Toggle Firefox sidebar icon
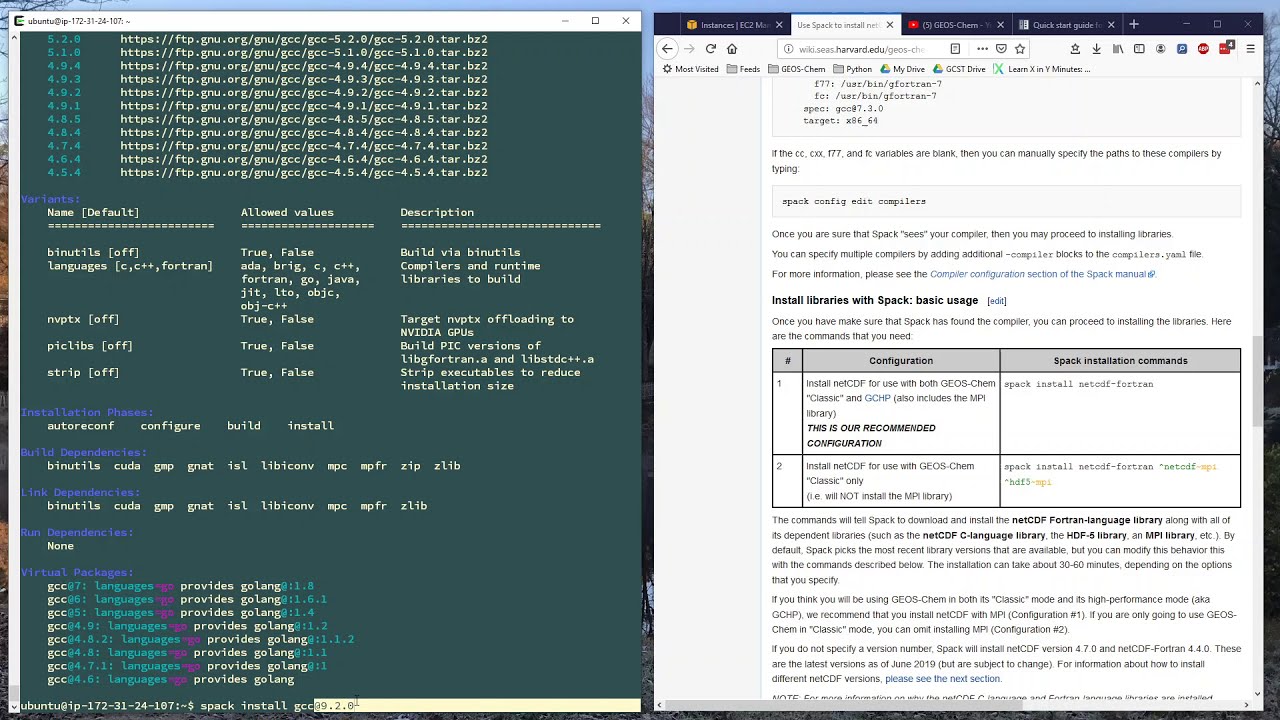This screenshot has height=720, width=1280. 1139,49
